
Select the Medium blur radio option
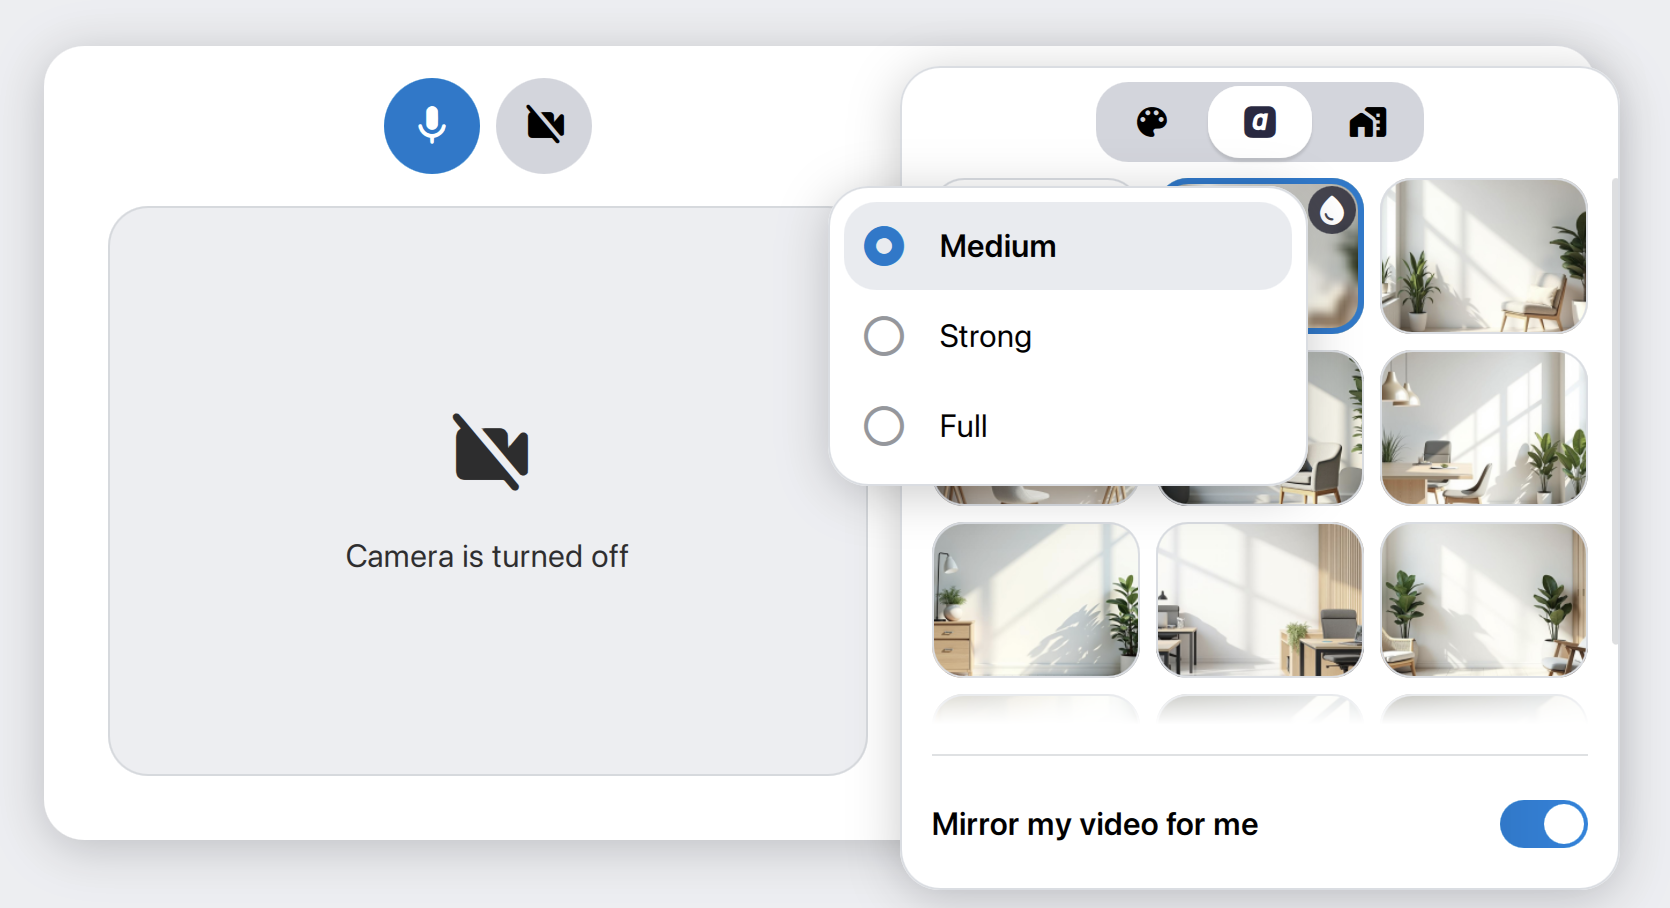click(884, 246)
